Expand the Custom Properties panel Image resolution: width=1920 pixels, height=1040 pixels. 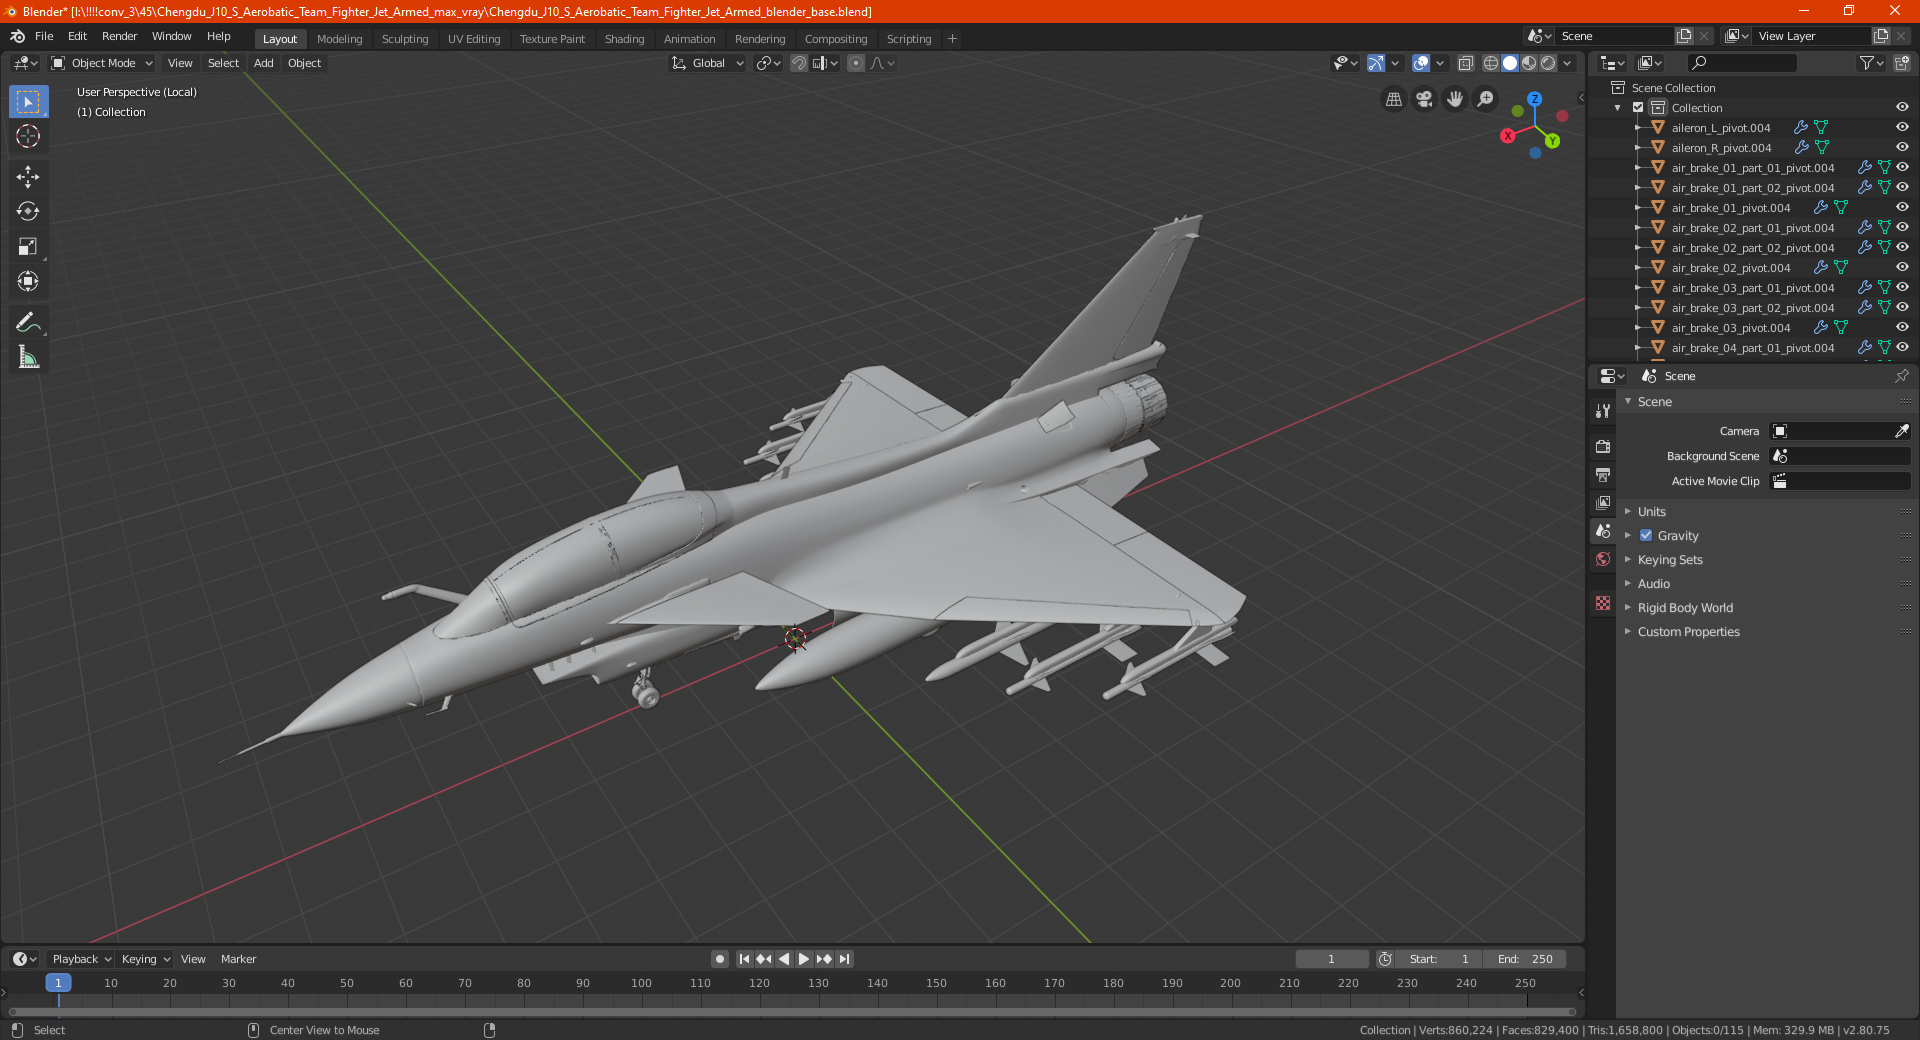click(x=1688, y=632)
